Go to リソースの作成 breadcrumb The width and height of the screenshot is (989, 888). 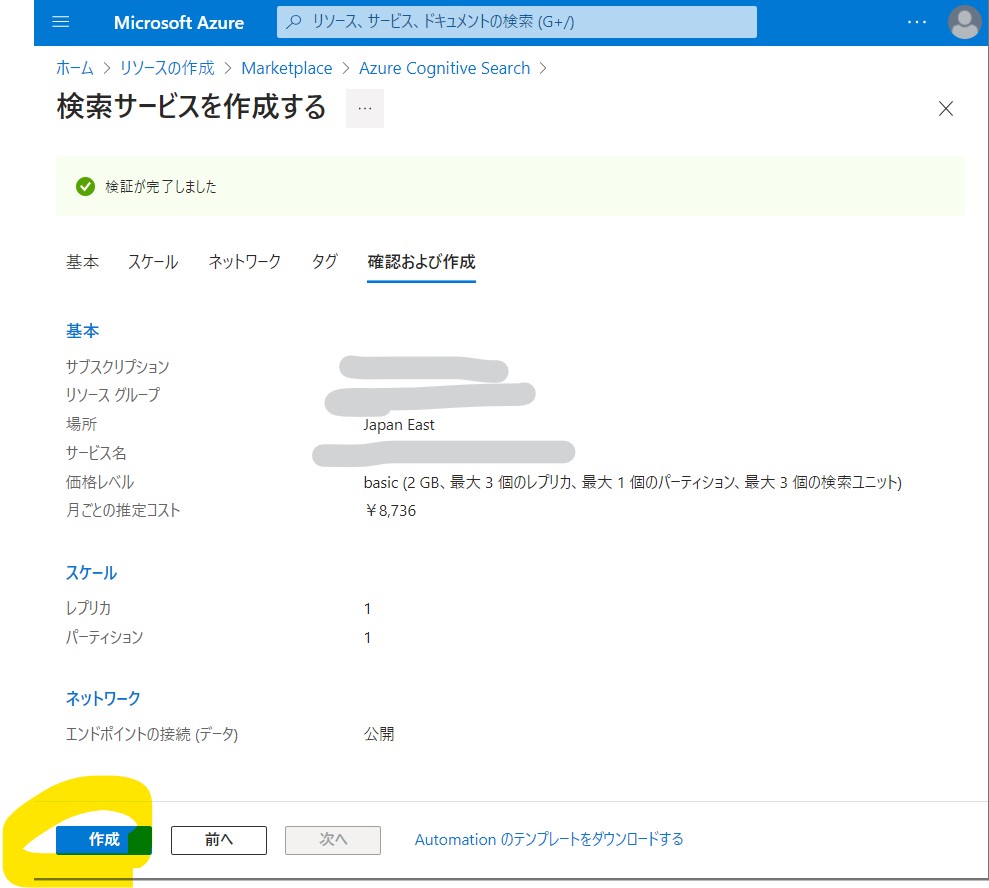167,68
